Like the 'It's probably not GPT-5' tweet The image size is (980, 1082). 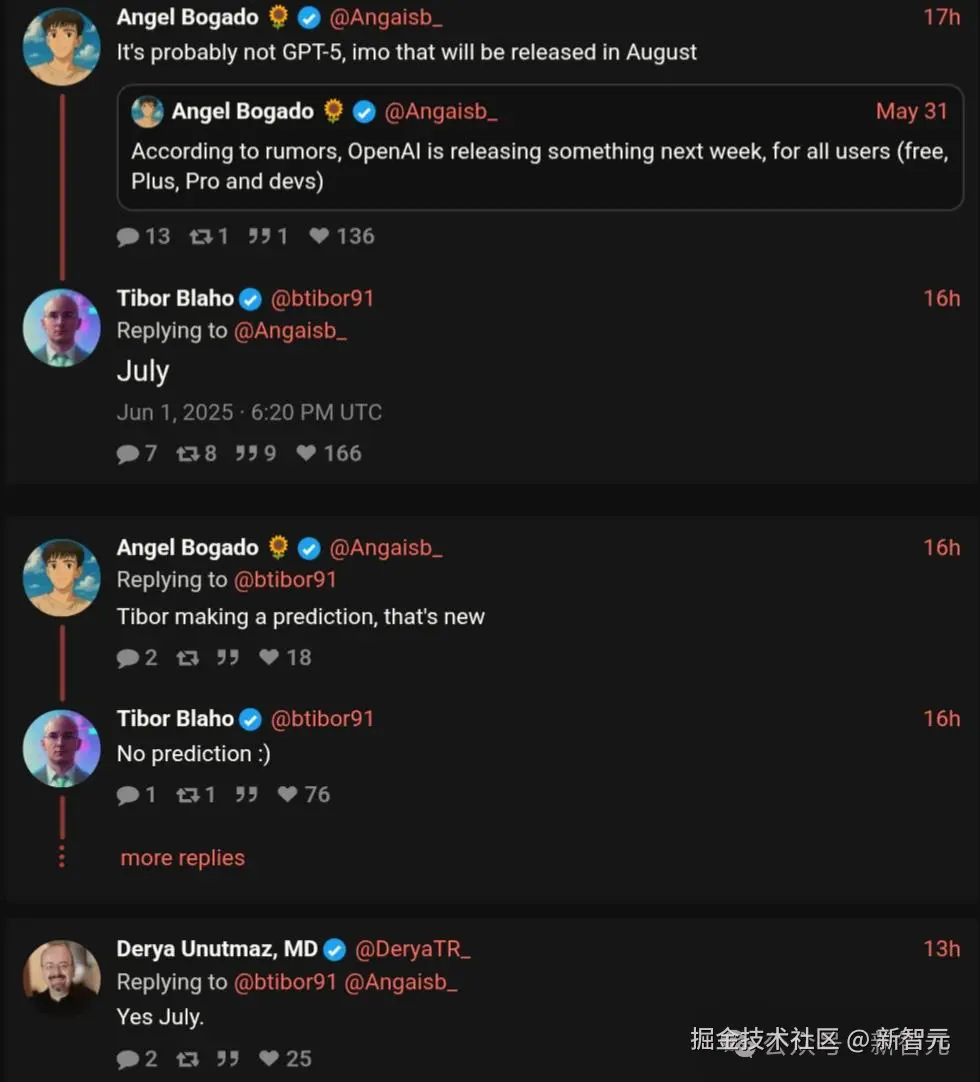click(x=320, y=237)
